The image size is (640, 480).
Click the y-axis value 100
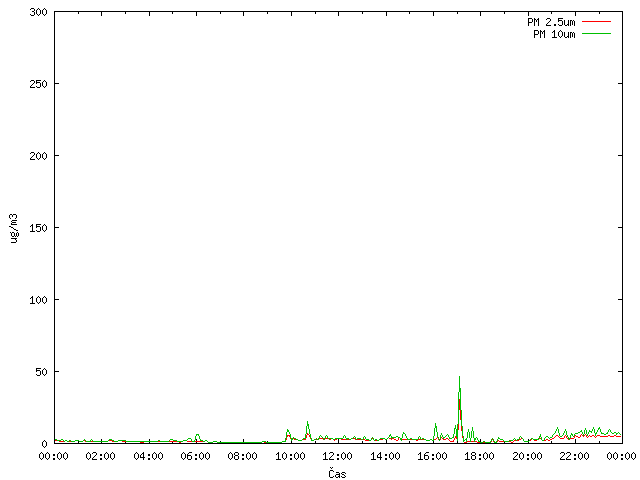pyautogui.click(x=38, y=300)
